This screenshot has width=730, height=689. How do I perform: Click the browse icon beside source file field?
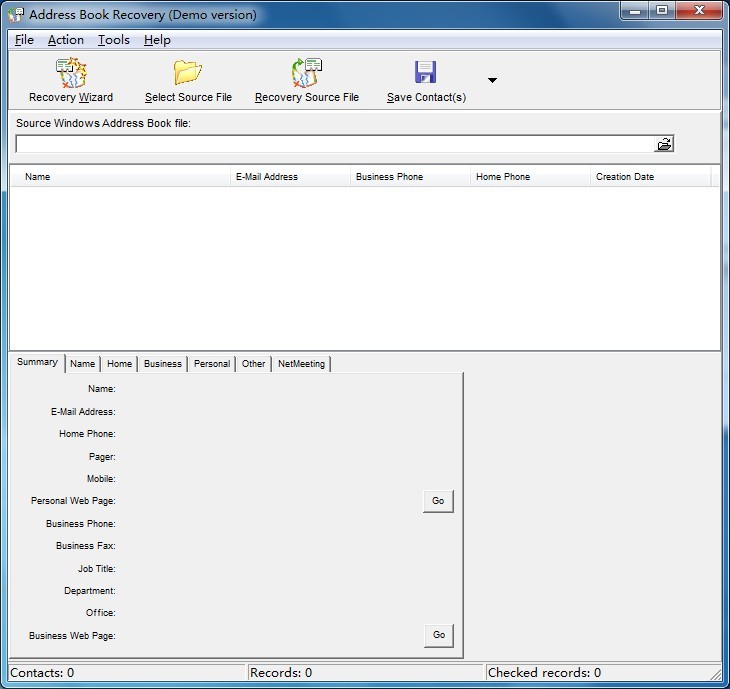[x=664, y=144]
